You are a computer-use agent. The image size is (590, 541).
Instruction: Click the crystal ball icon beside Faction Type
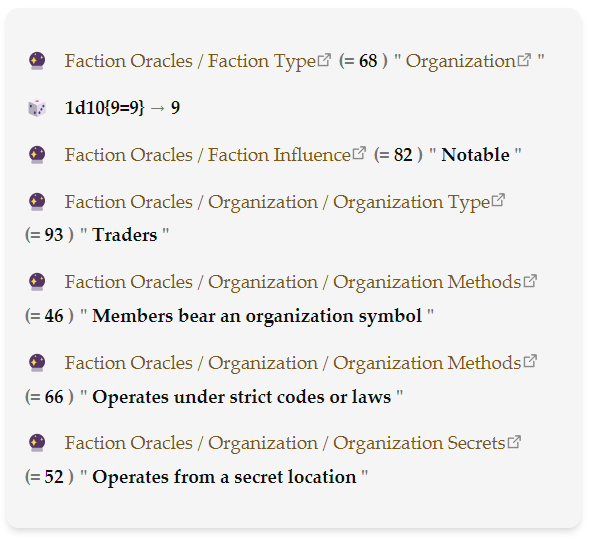coord(37,61)
